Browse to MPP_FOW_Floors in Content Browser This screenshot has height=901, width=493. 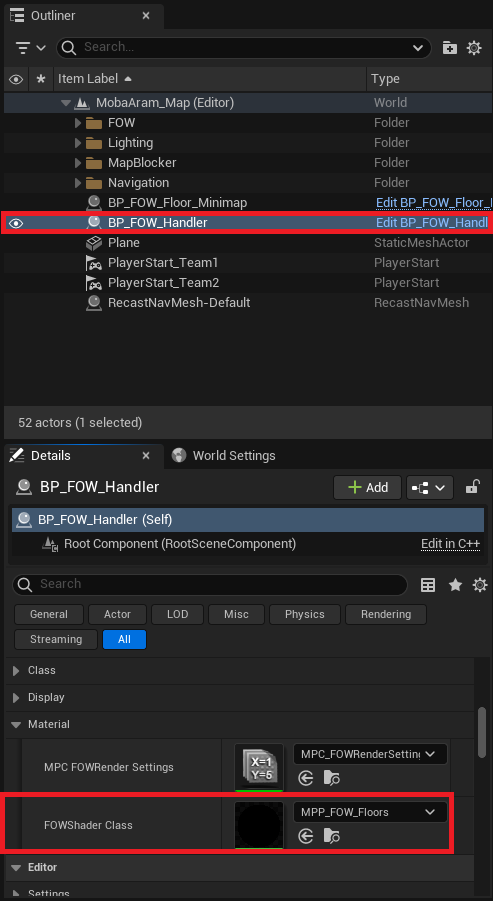332,837
